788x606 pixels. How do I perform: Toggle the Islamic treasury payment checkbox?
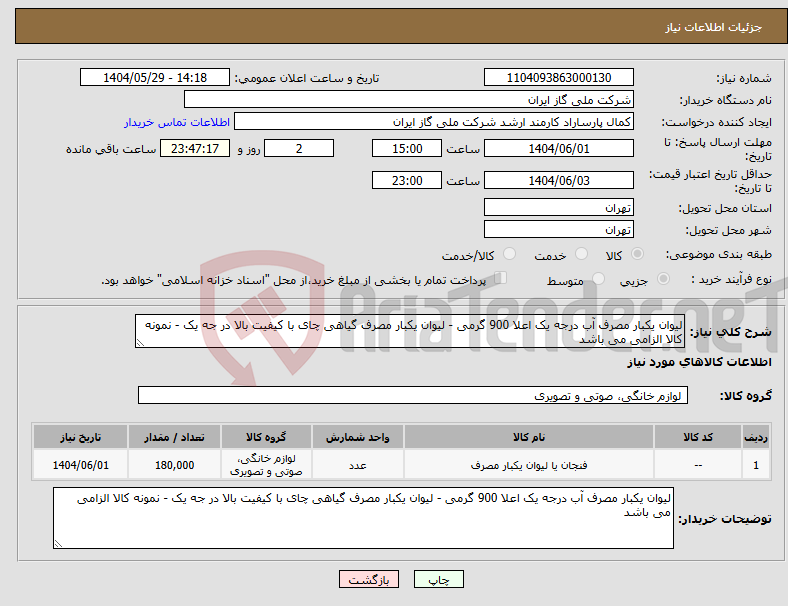point(501,278)
